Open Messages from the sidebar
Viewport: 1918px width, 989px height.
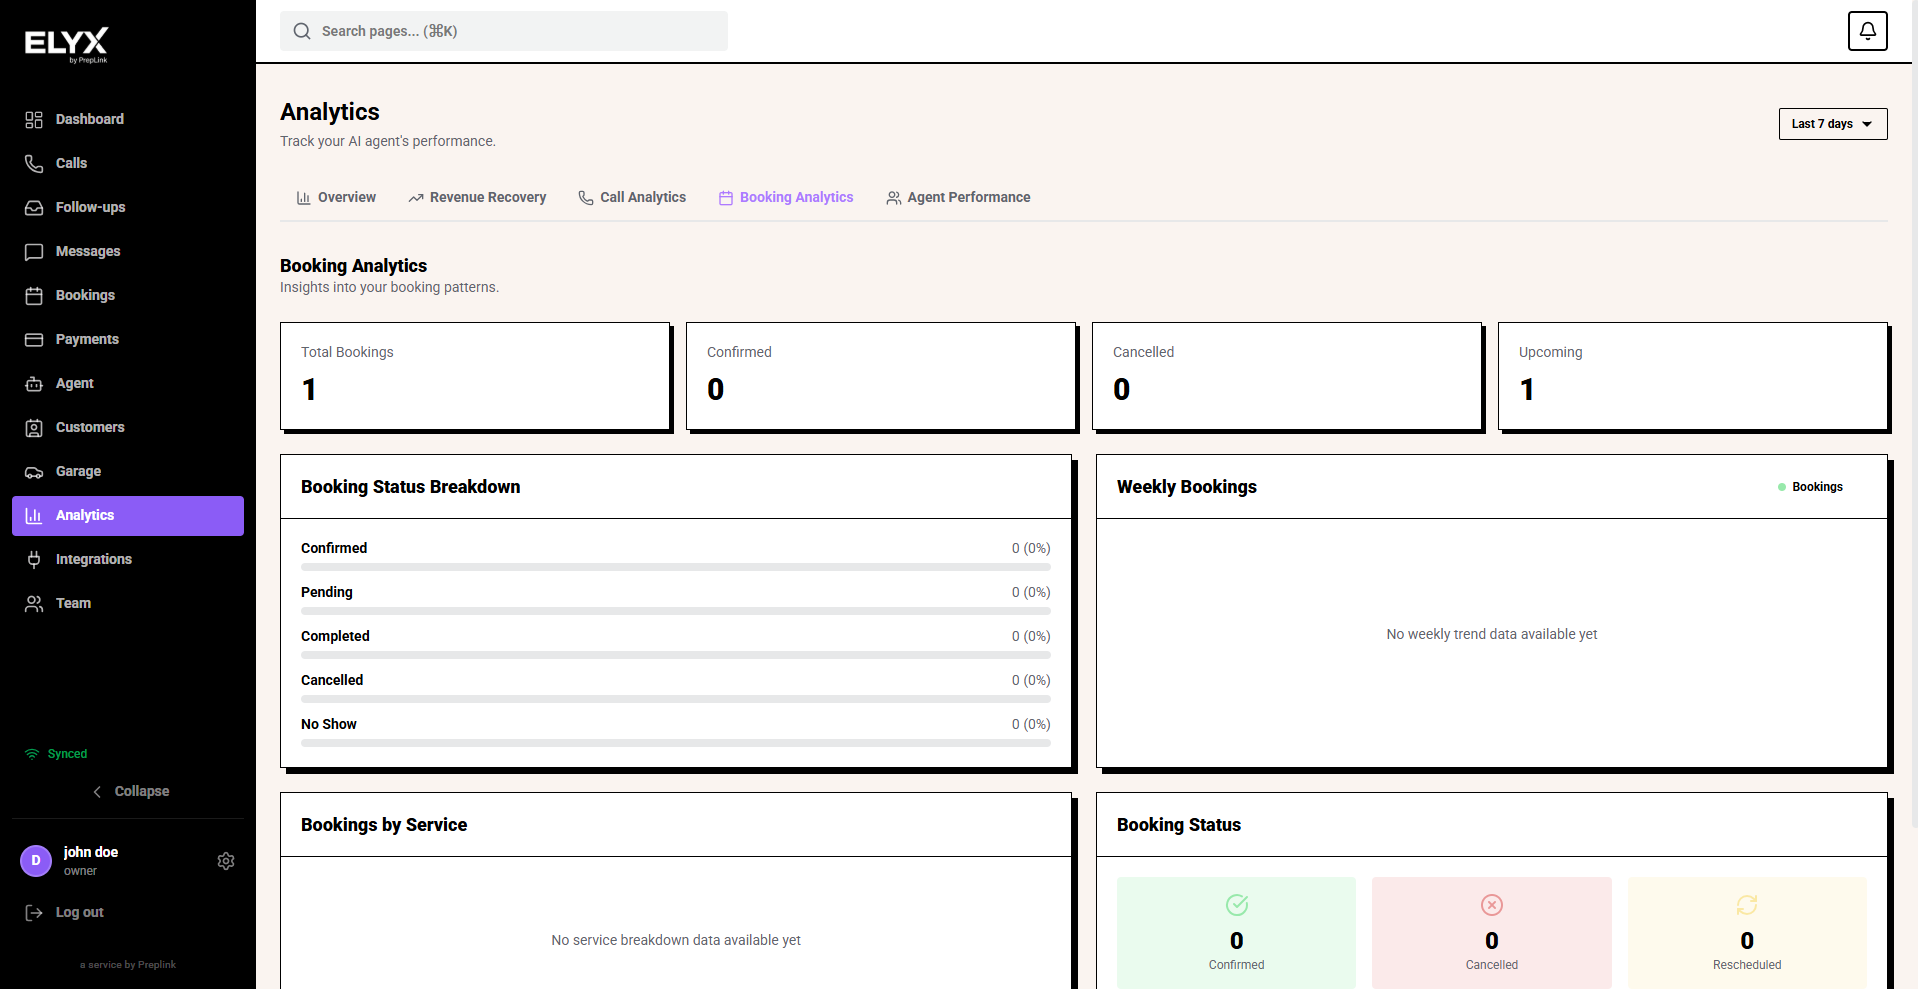coord(128,252)
